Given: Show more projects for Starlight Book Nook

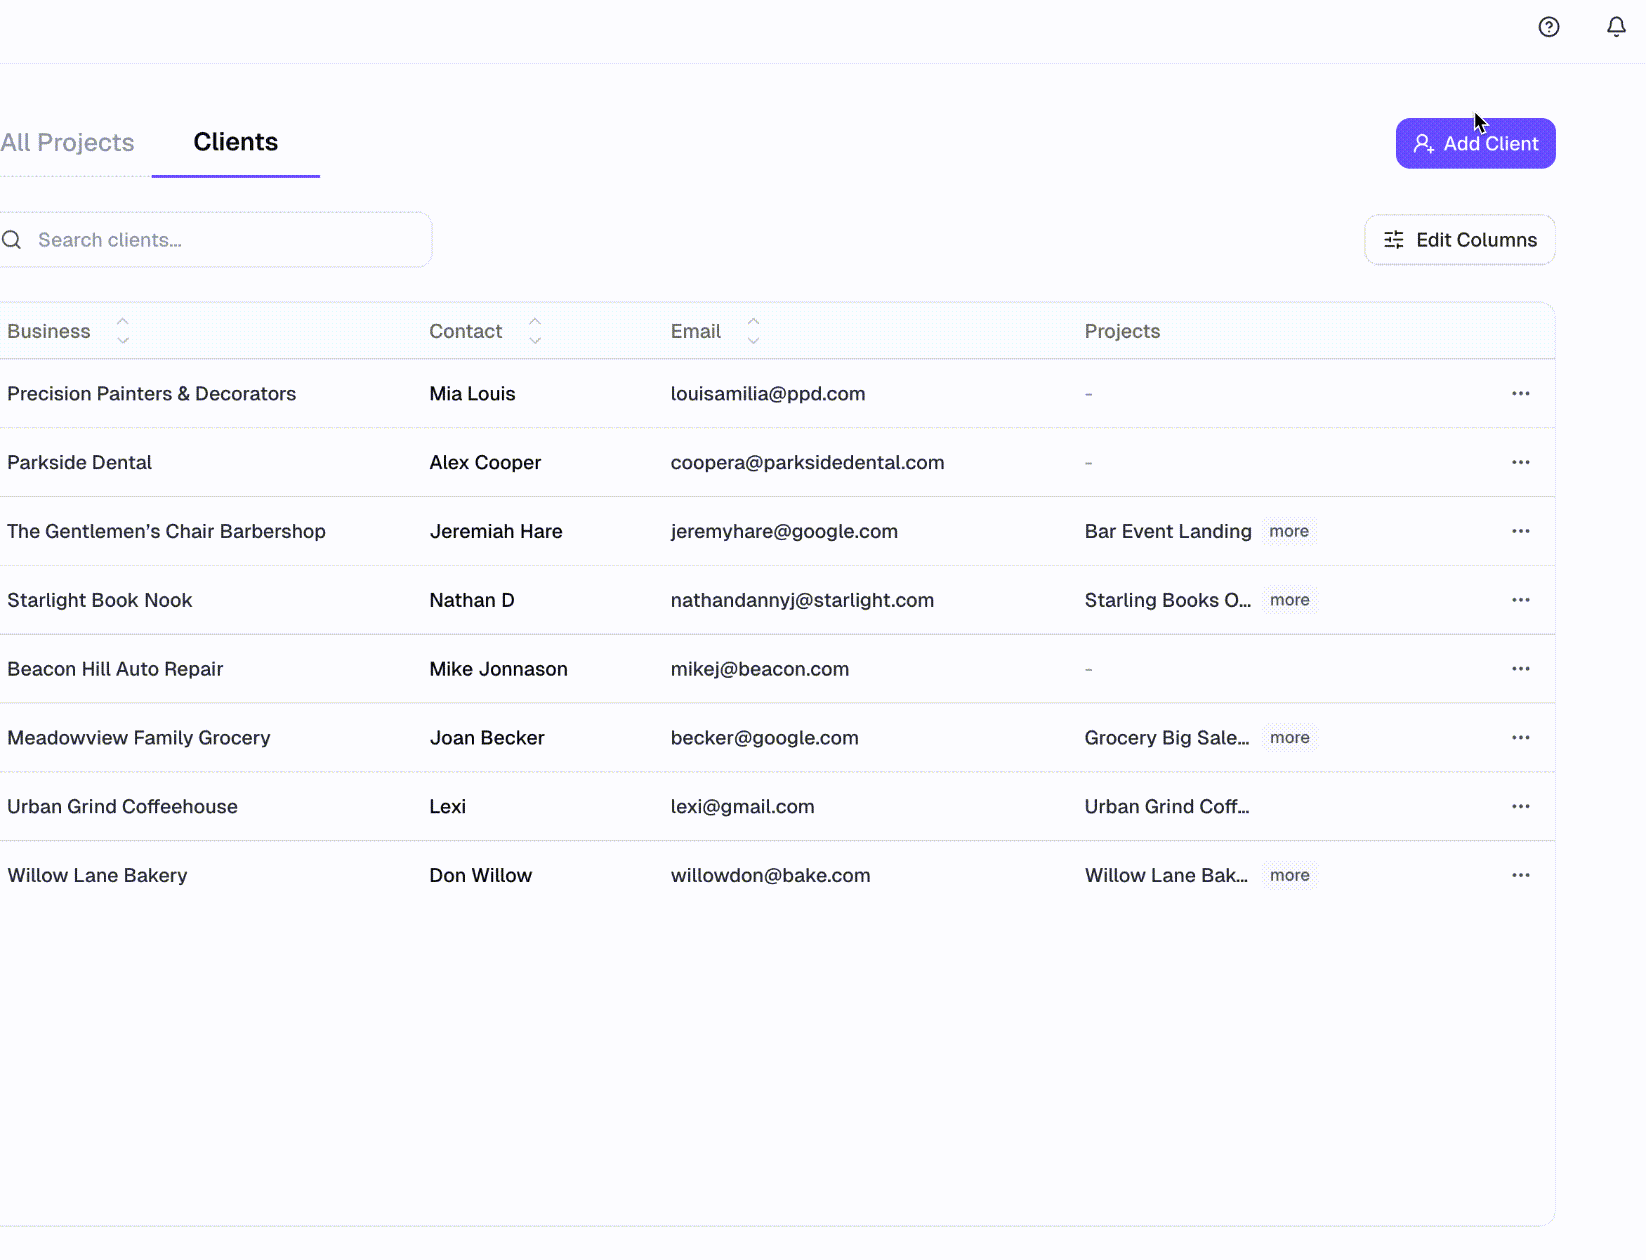Looking at the screenshot, I should click(1289, 600).
